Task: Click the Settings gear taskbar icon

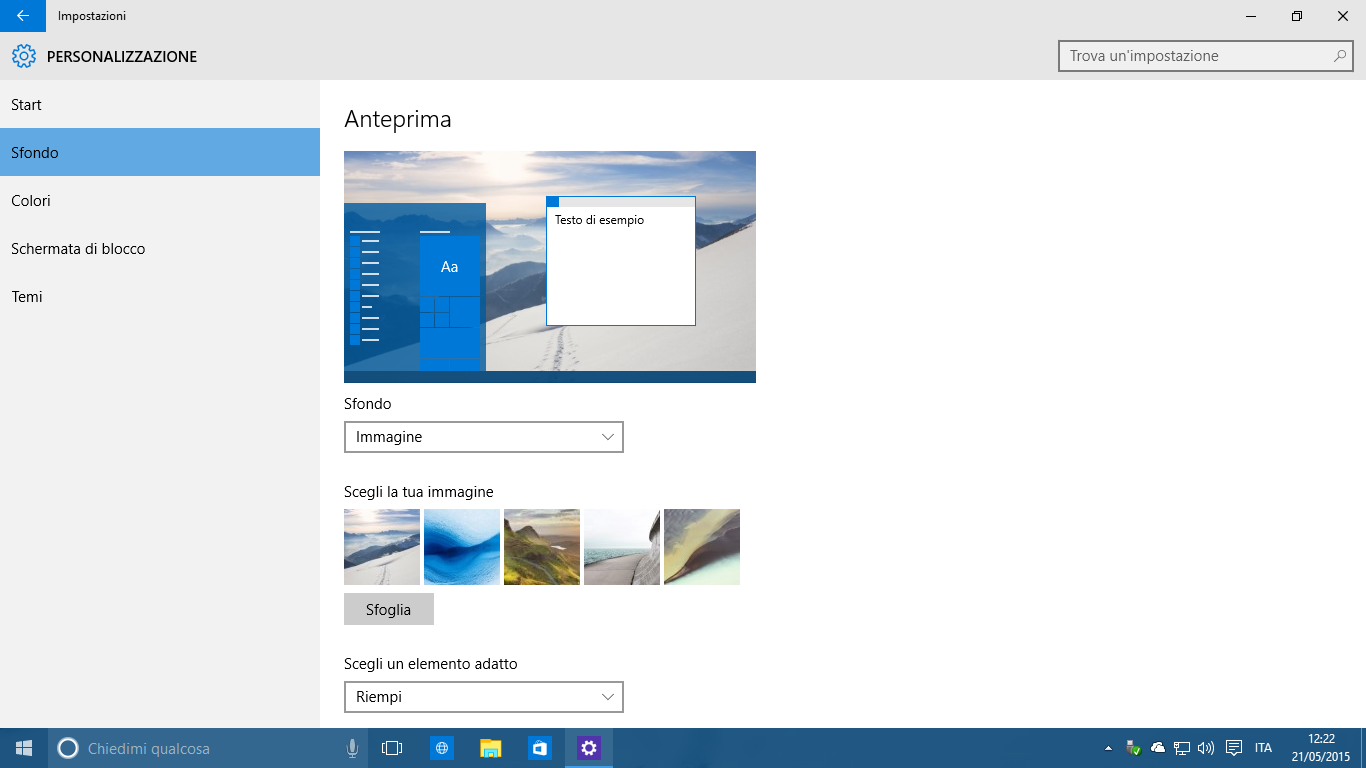Action: (x=588, y=748)
